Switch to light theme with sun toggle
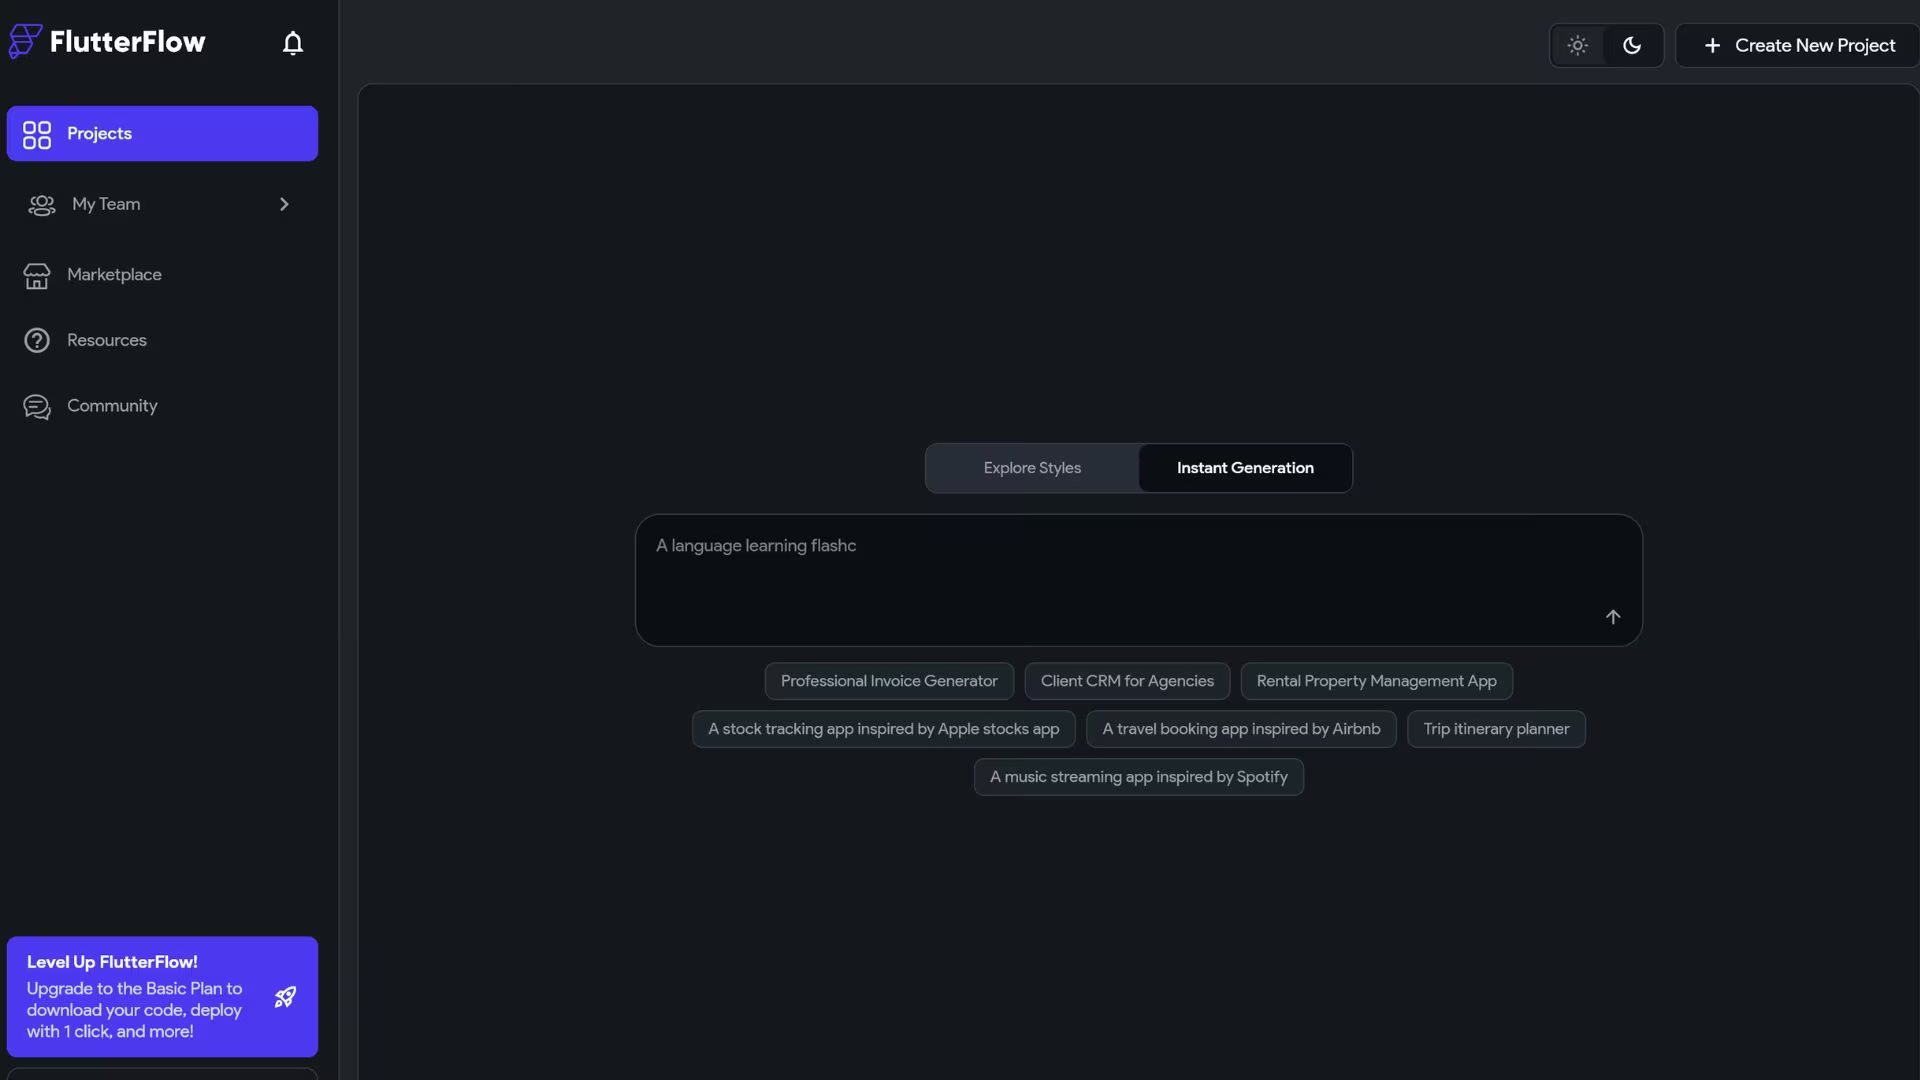This screenshot has height=1080, width=1920. coord(1578,46)
